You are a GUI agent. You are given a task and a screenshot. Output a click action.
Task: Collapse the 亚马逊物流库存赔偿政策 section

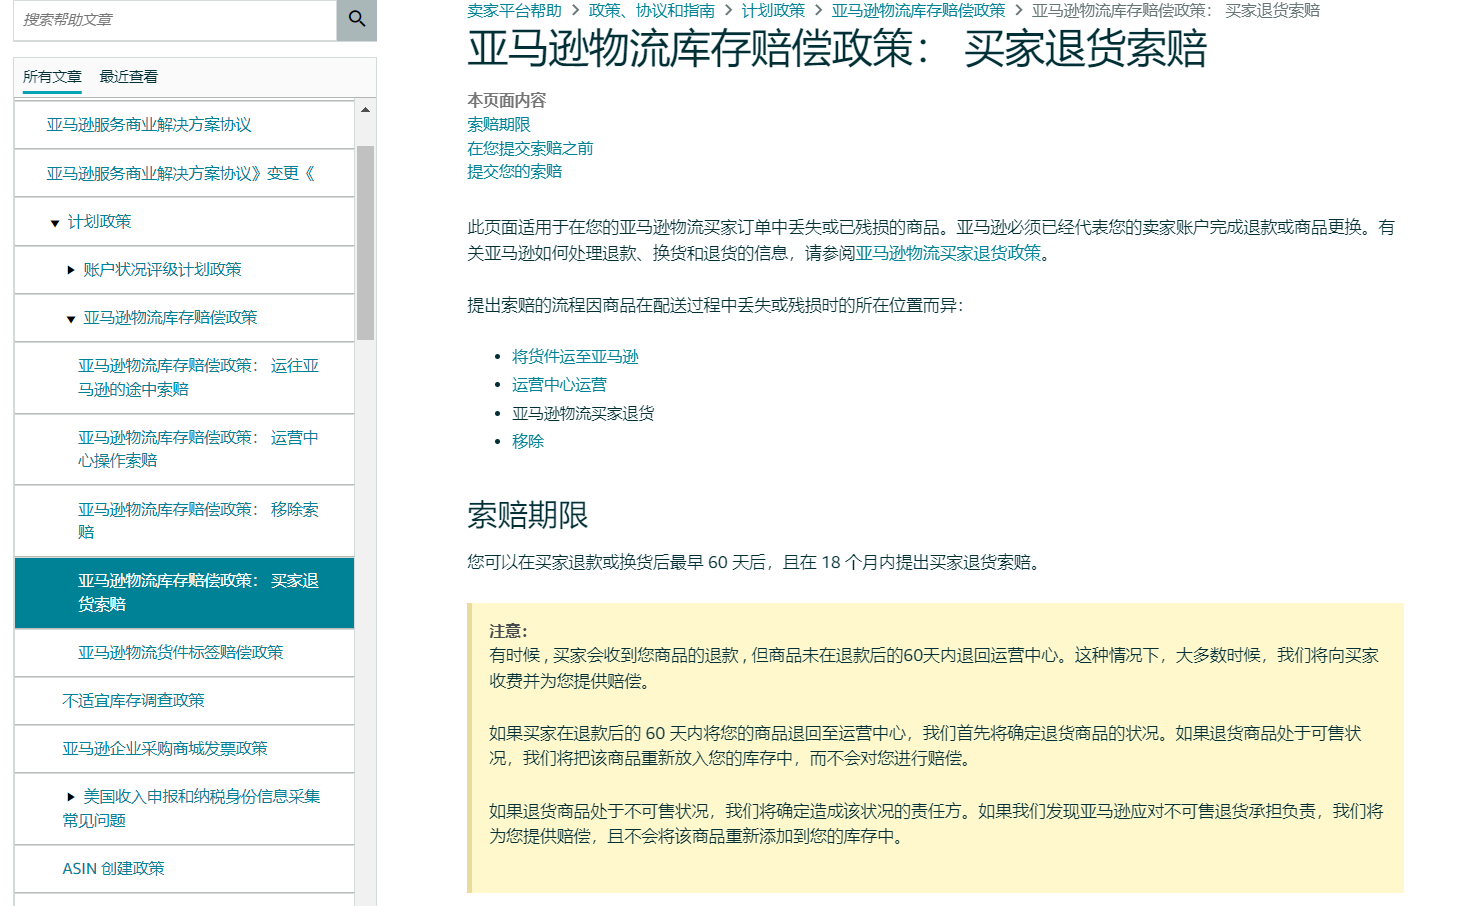(69, 318)
